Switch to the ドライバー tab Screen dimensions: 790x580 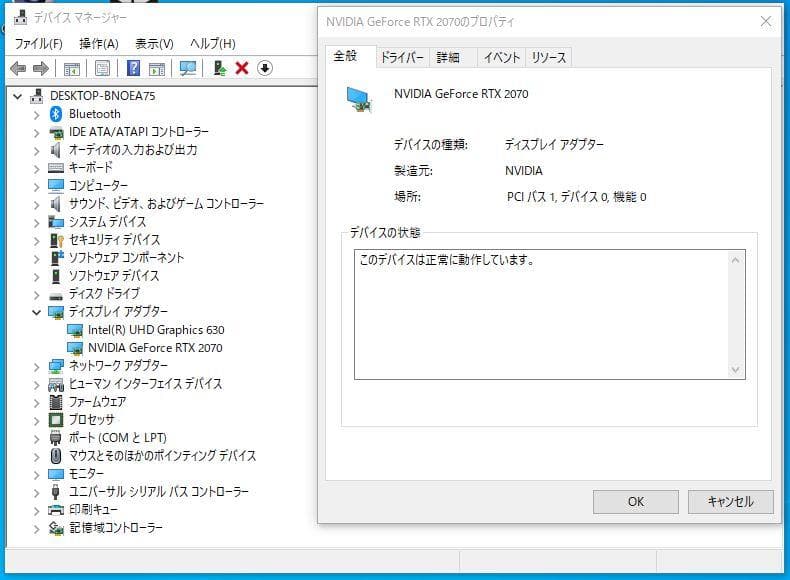point(403,57)
